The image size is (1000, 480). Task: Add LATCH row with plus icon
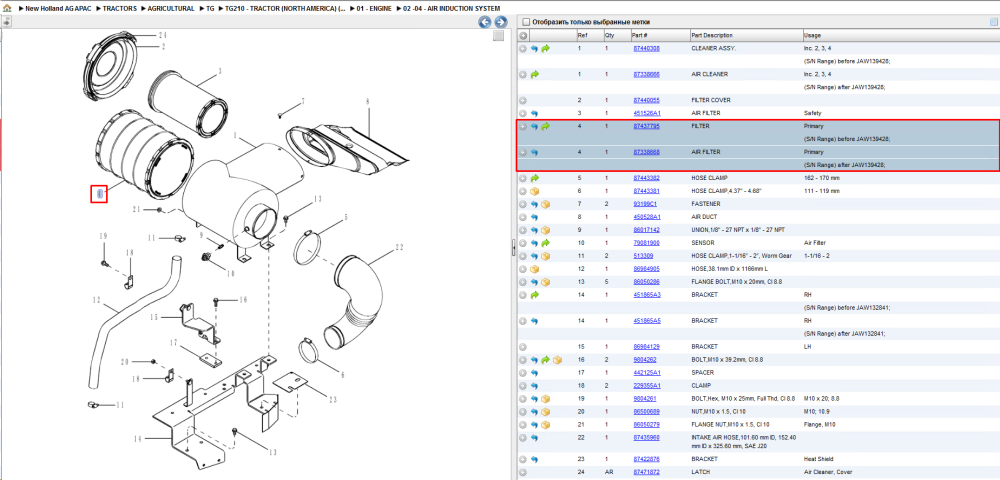[523, 472]
